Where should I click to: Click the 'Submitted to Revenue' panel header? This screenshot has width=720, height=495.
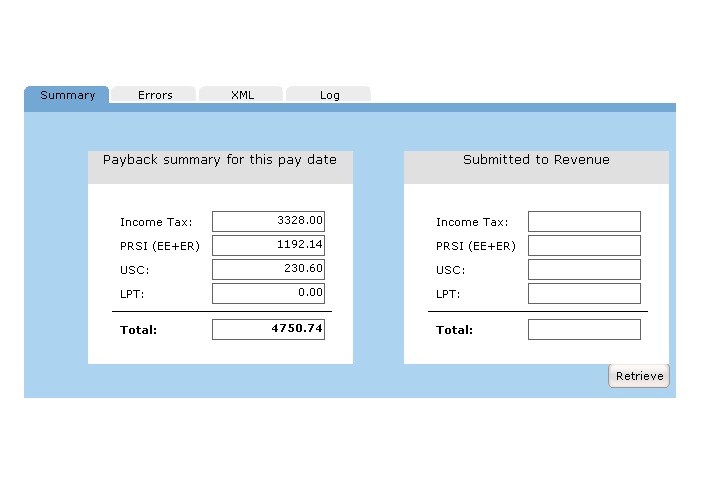point(536,160)
